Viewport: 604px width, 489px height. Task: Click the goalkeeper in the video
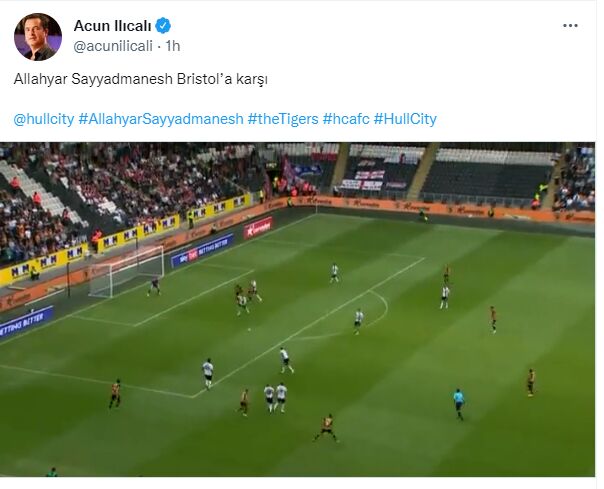(154, 287)
